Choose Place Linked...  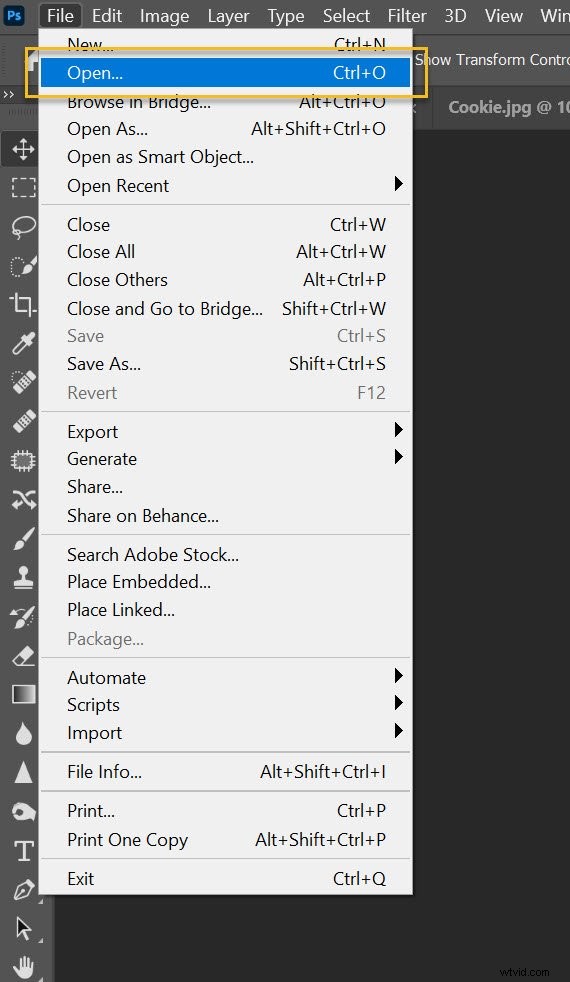coord(225,610)
